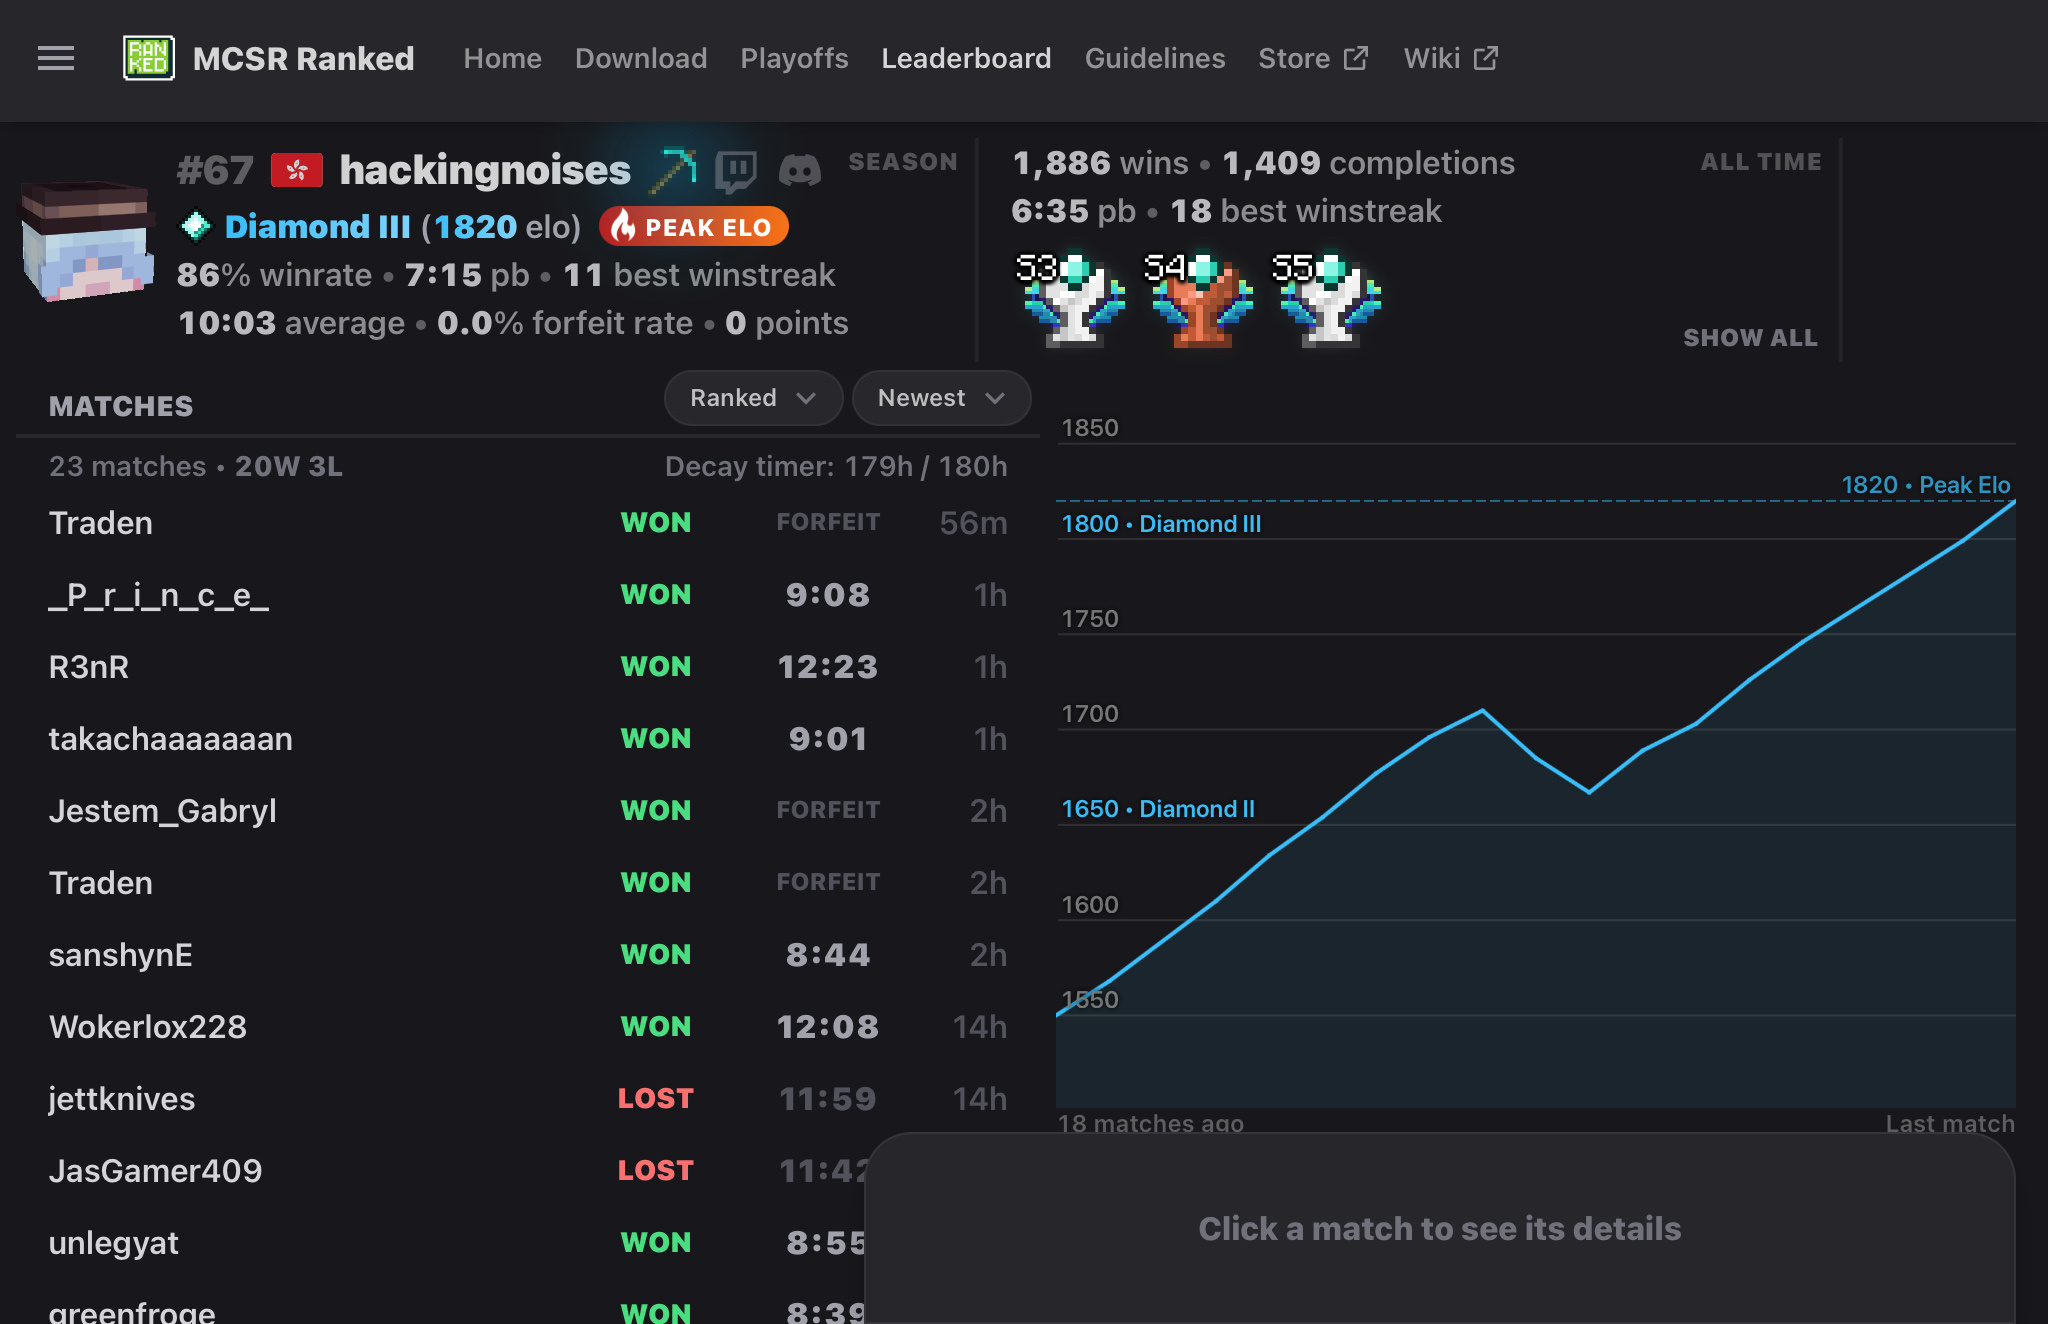Expand the Ranked match type dropdown

753,398
